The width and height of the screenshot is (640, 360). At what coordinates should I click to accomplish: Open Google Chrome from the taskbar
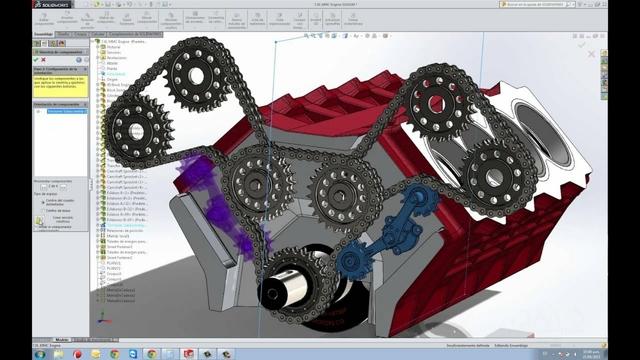click(115, 354)
